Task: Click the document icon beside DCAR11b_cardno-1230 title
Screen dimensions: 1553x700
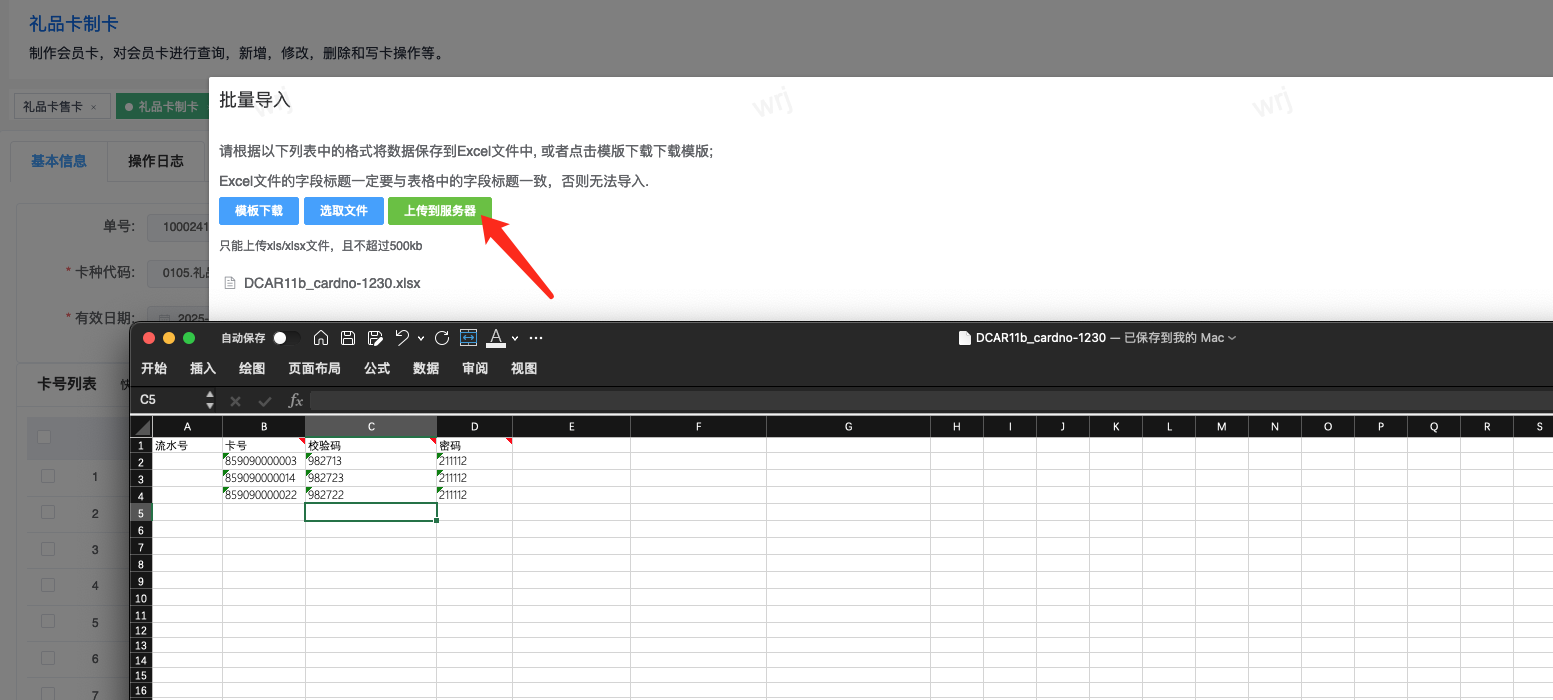Action: 964,338
